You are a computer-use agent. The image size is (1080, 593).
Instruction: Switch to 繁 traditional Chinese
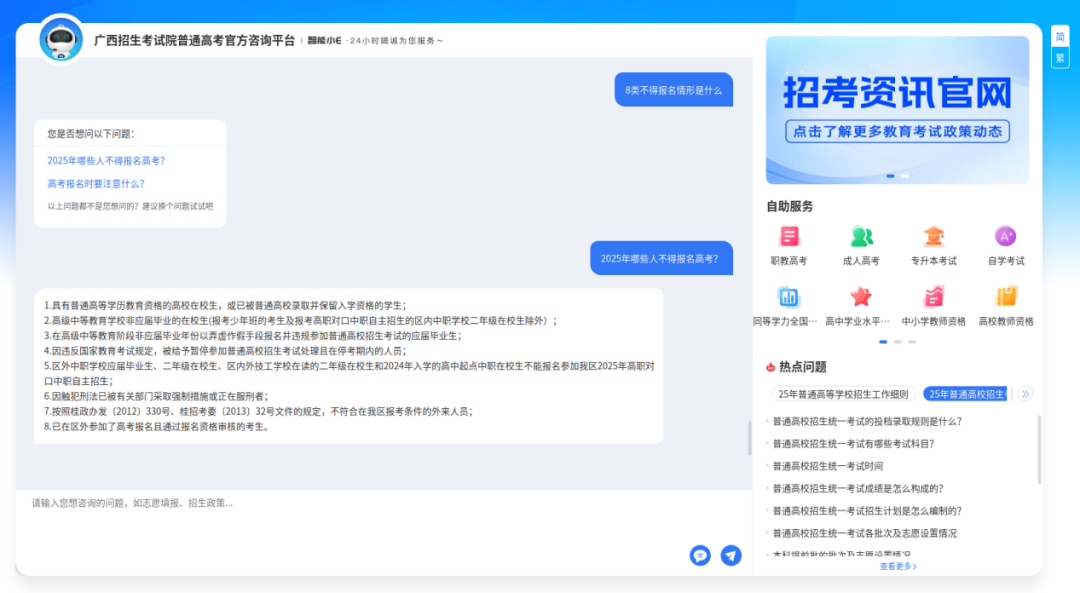coord(1060,58)
